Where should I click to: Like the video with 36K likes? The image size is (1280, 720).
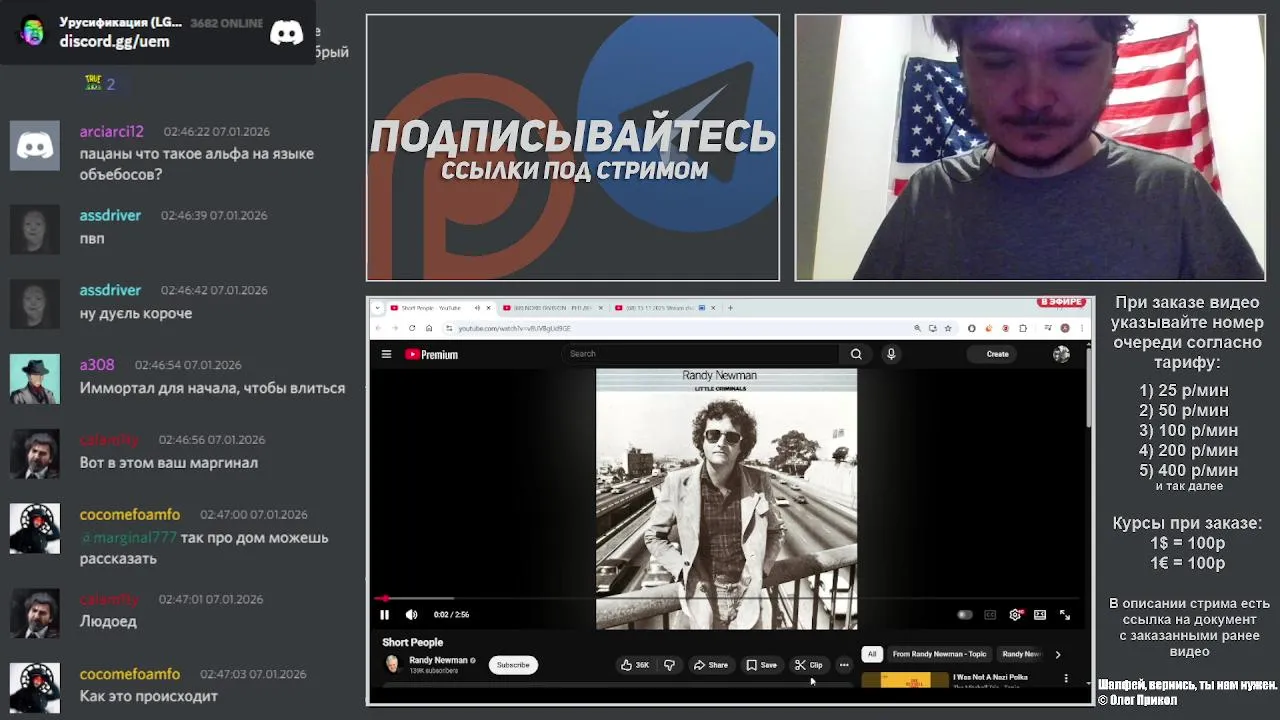635,665
